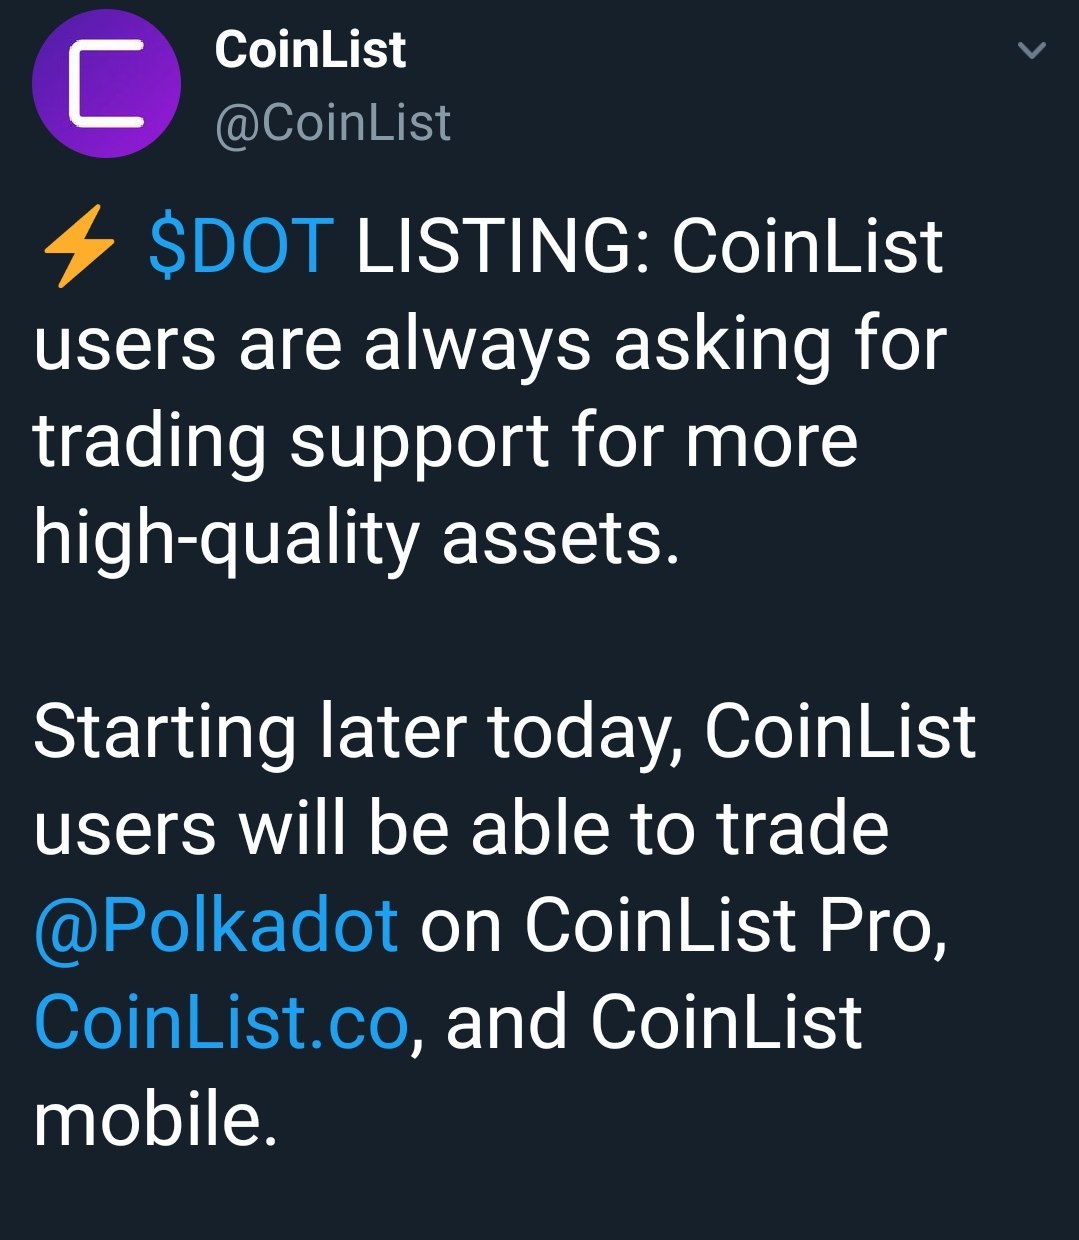Click the white C logo in avatar

click(x=106, y=83)
